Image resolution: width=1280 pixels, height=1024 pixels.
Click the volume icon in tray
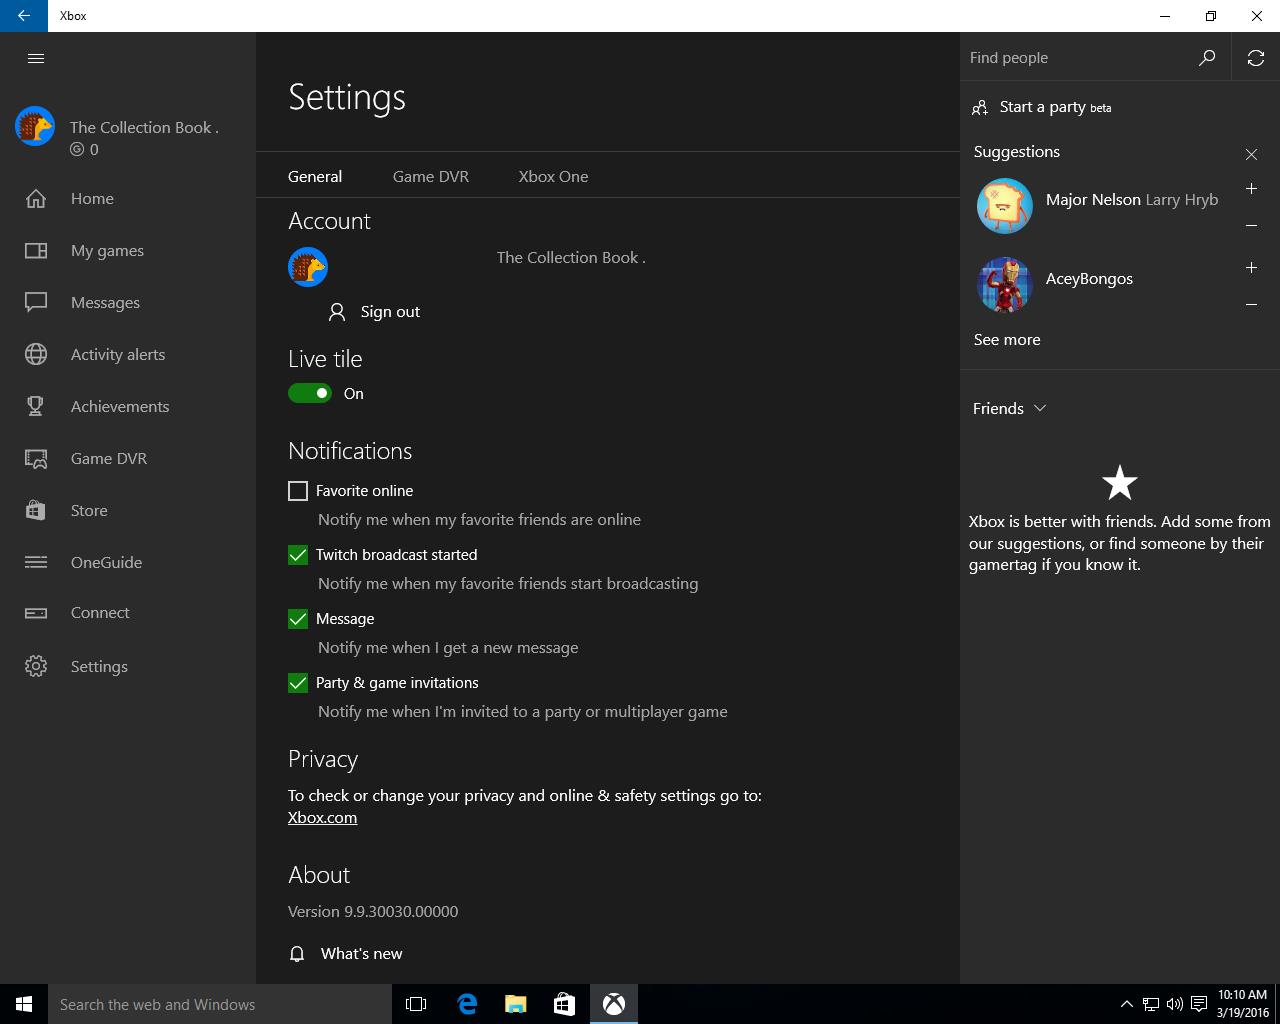1174,1004
